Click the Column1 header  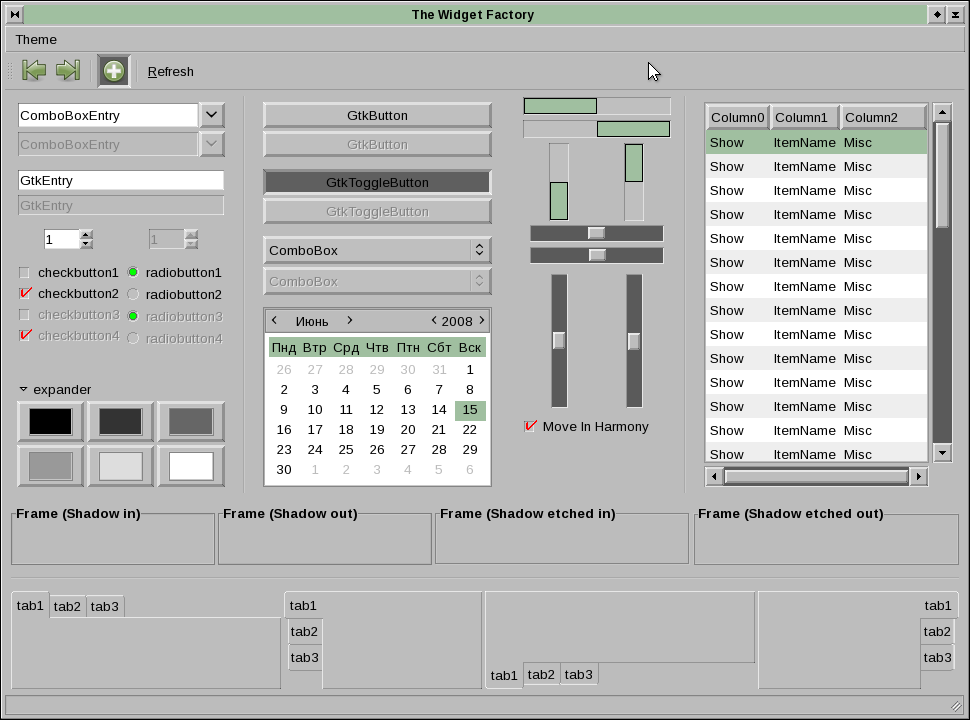tap(804, 117)
